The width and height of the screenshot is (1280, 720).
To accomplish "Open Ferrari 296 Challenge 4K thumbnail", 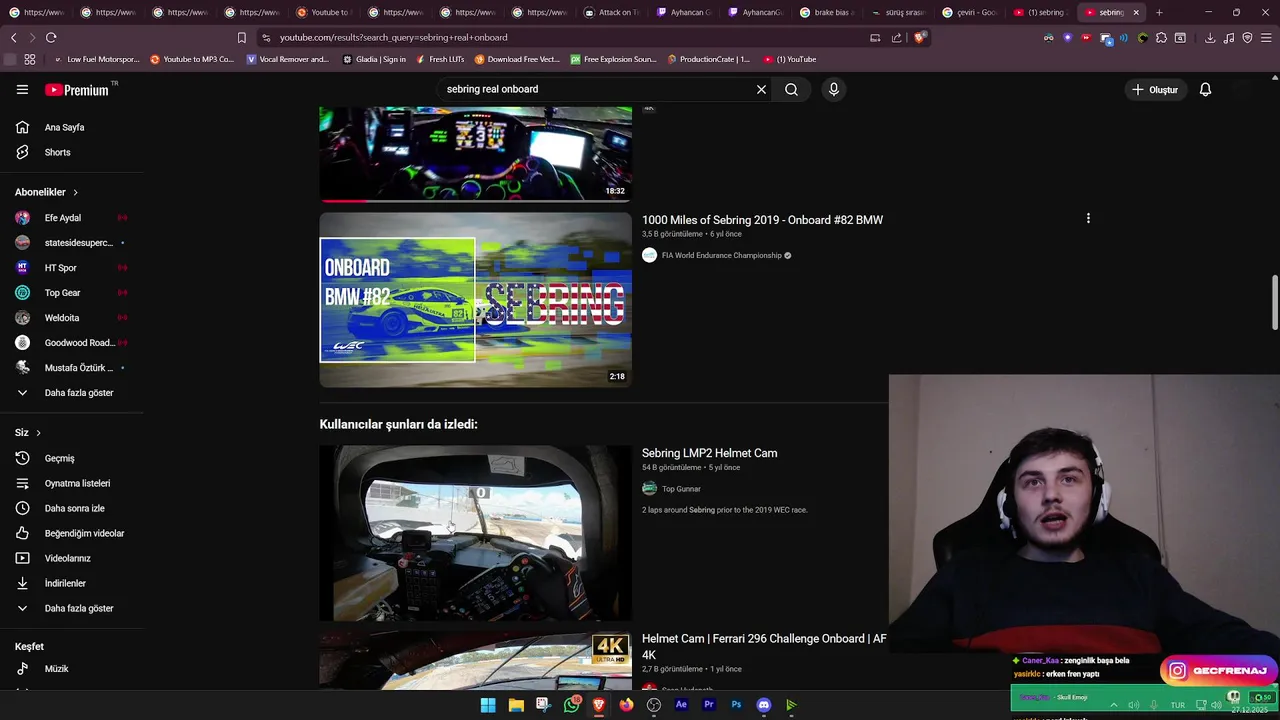I will (475, 661).
